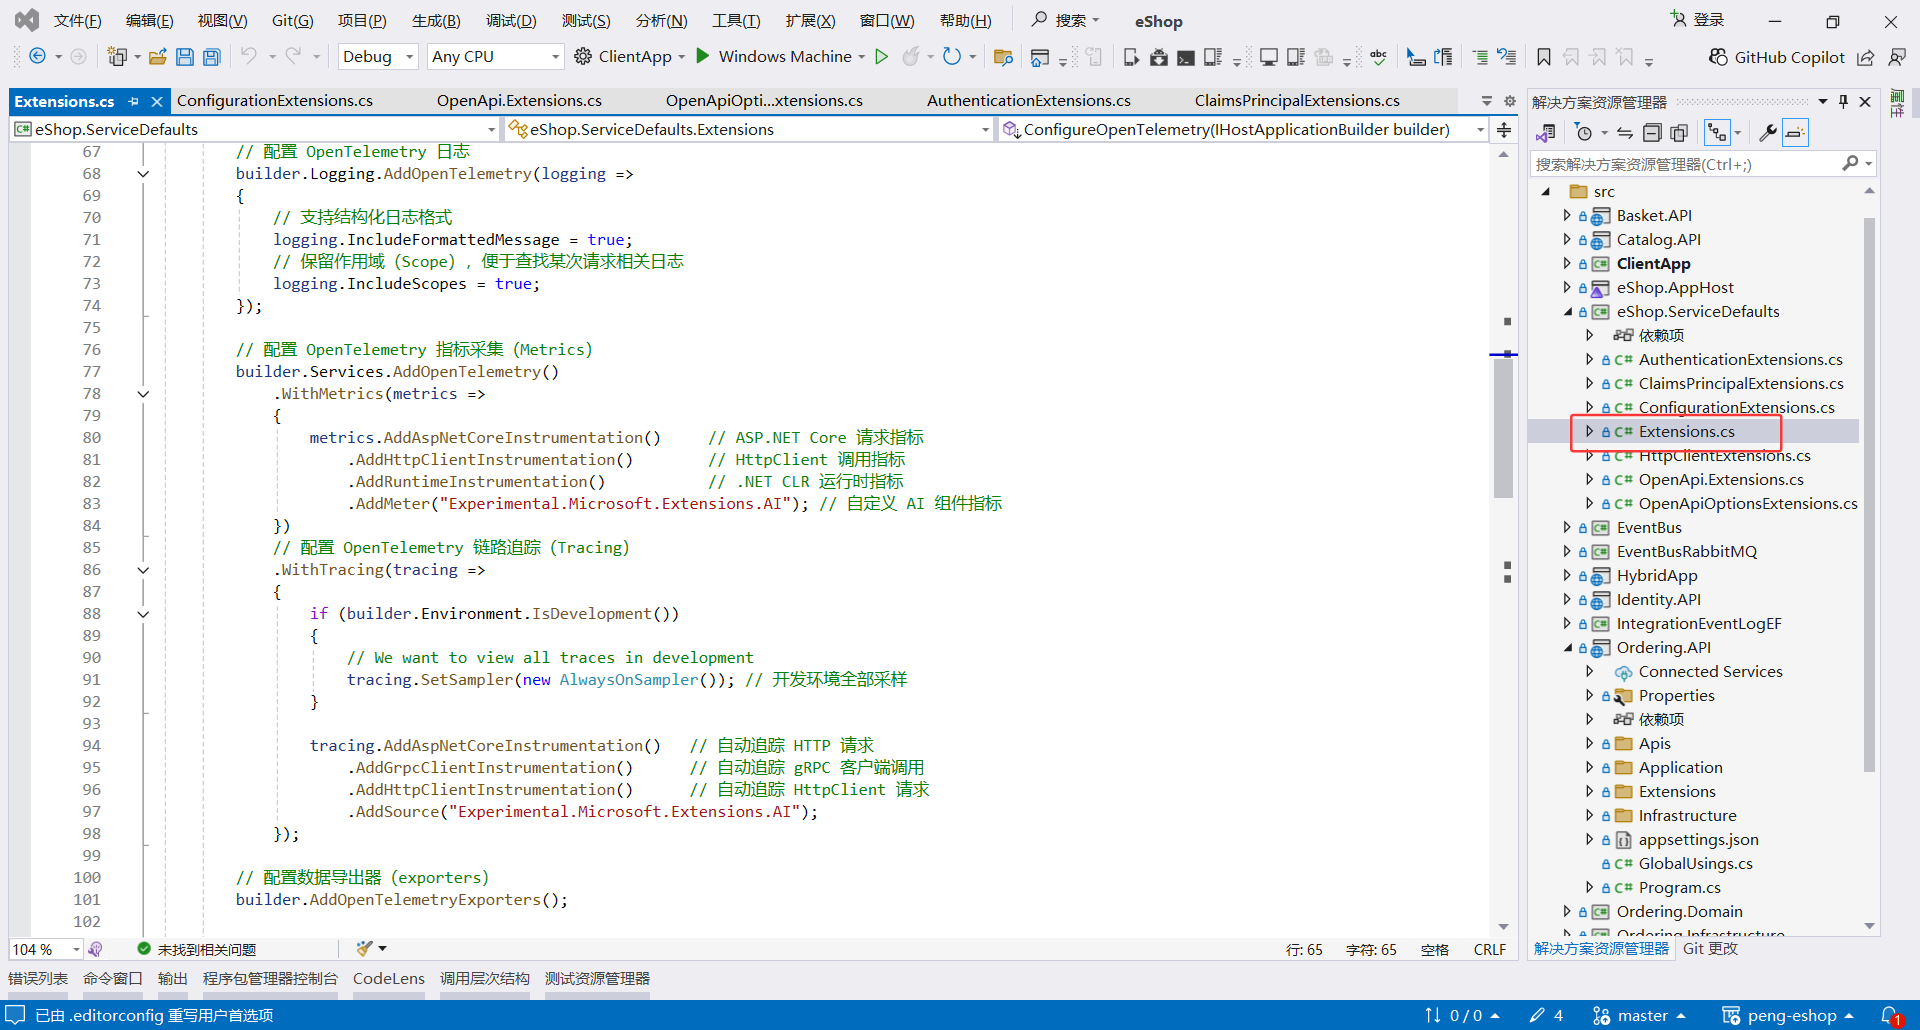Open the Debug configuration dropdown
Screen dimensions: 1920x1030
click(377, 57)
